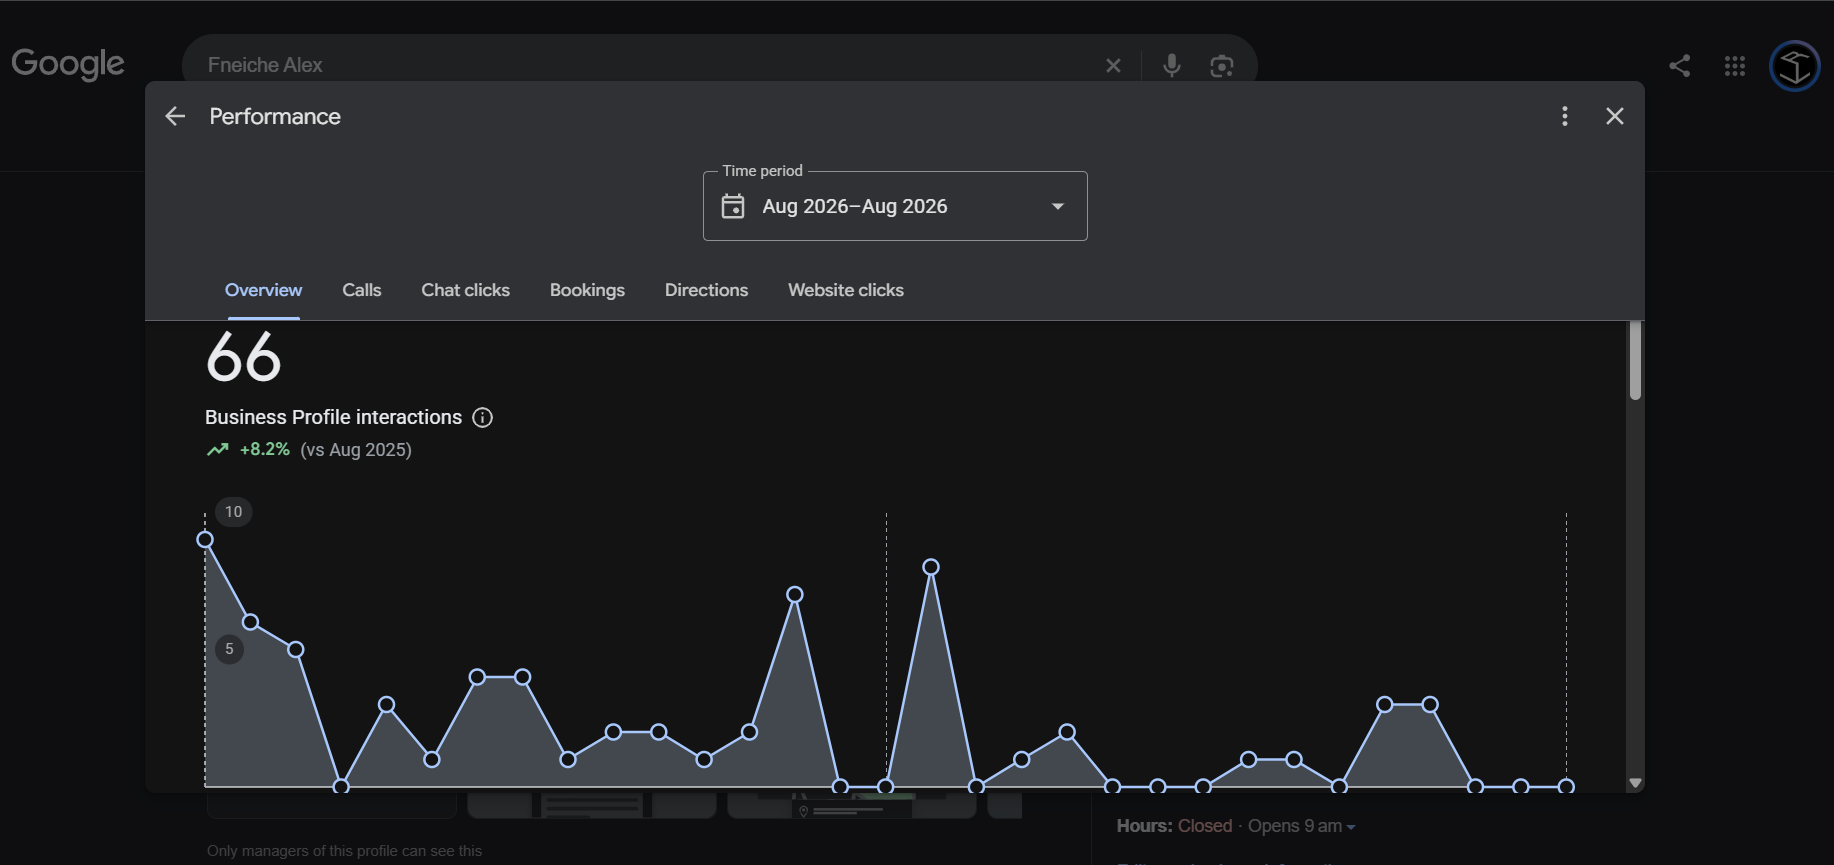This screenshot has height=865, width=1834.
Task: Switch to the Directions tab
Action: tap(706, 290)
